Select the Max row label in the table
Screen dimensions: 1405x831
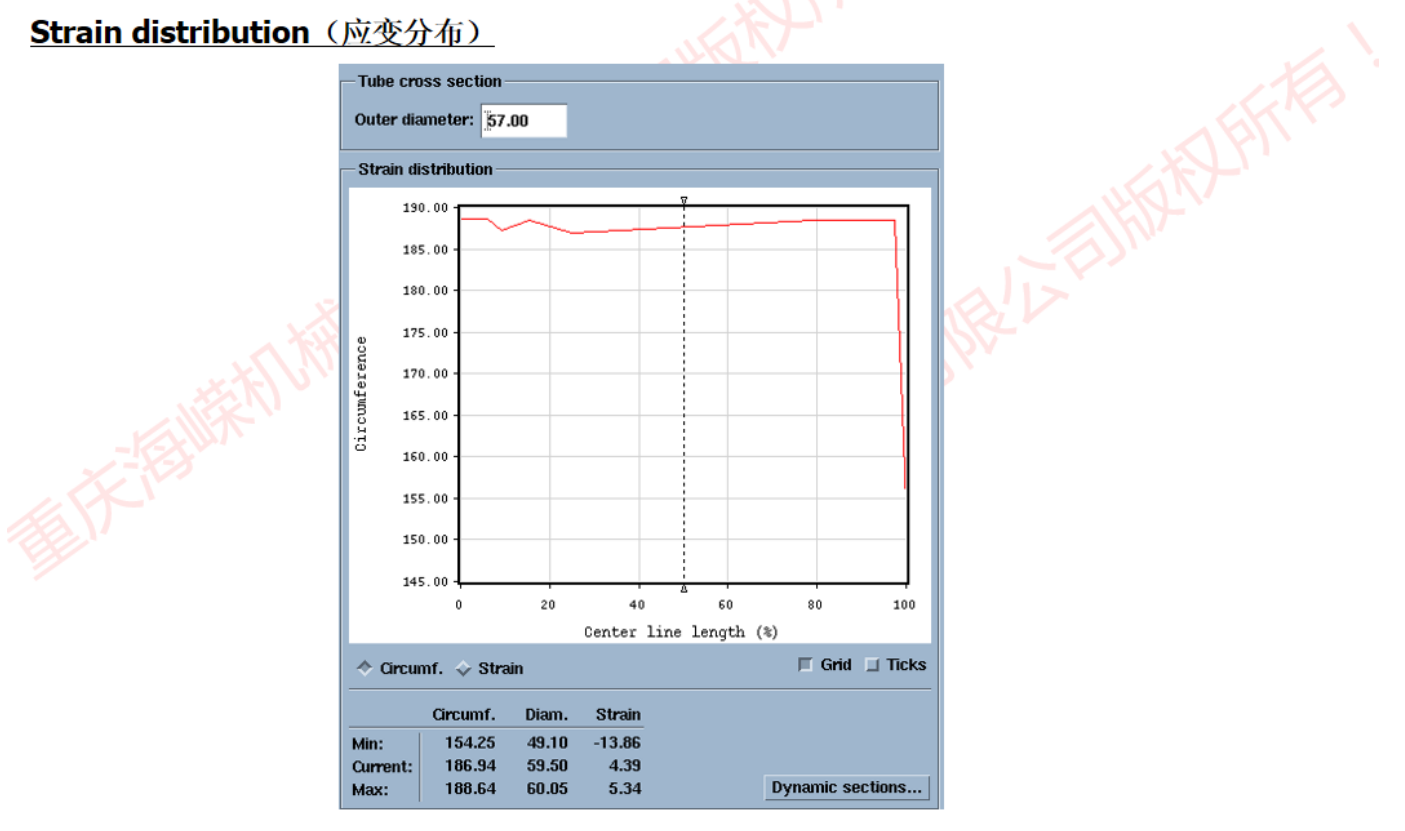[x=368, y=790]
